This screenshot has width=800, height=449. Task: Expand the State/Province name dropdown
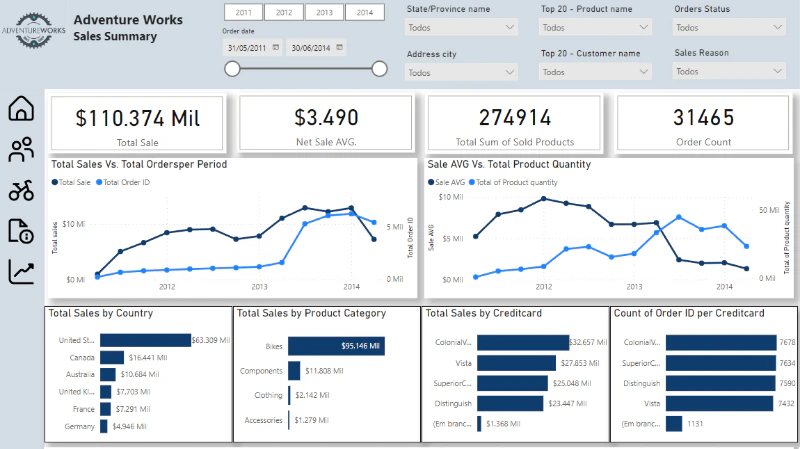pos(461,28)
